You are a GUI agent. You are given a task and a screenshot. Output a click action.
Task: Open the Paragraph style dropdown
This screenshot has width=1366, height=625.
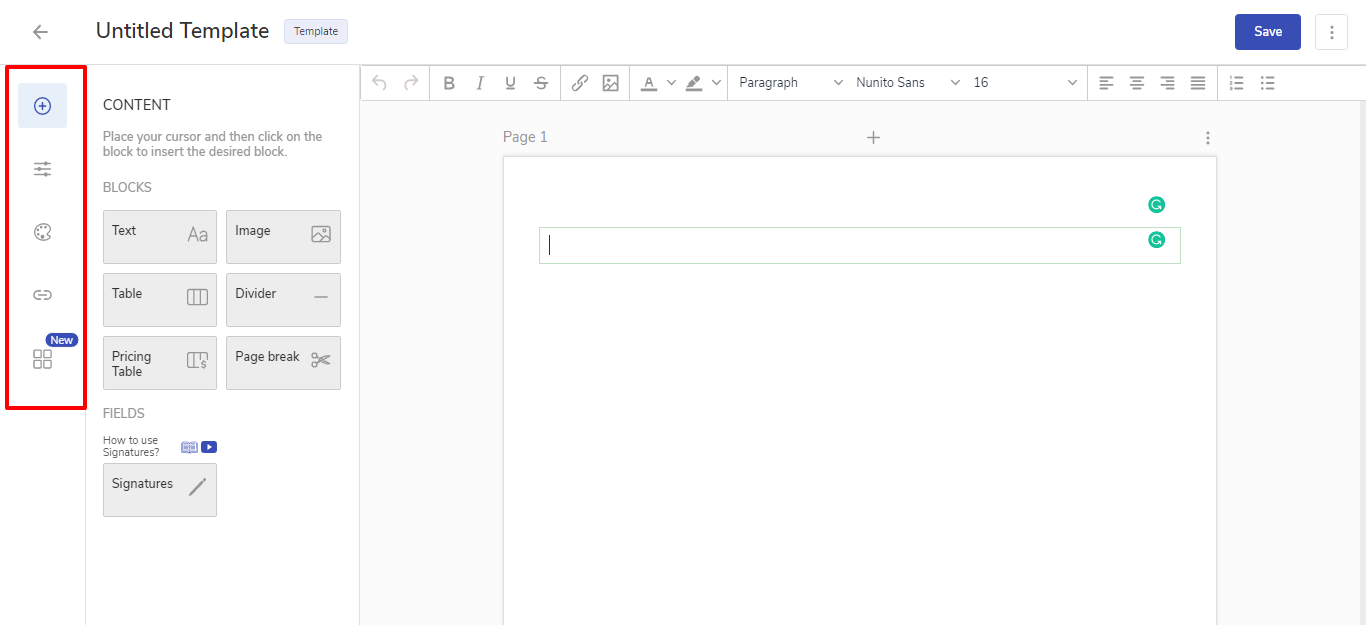(x=790, y=83)
